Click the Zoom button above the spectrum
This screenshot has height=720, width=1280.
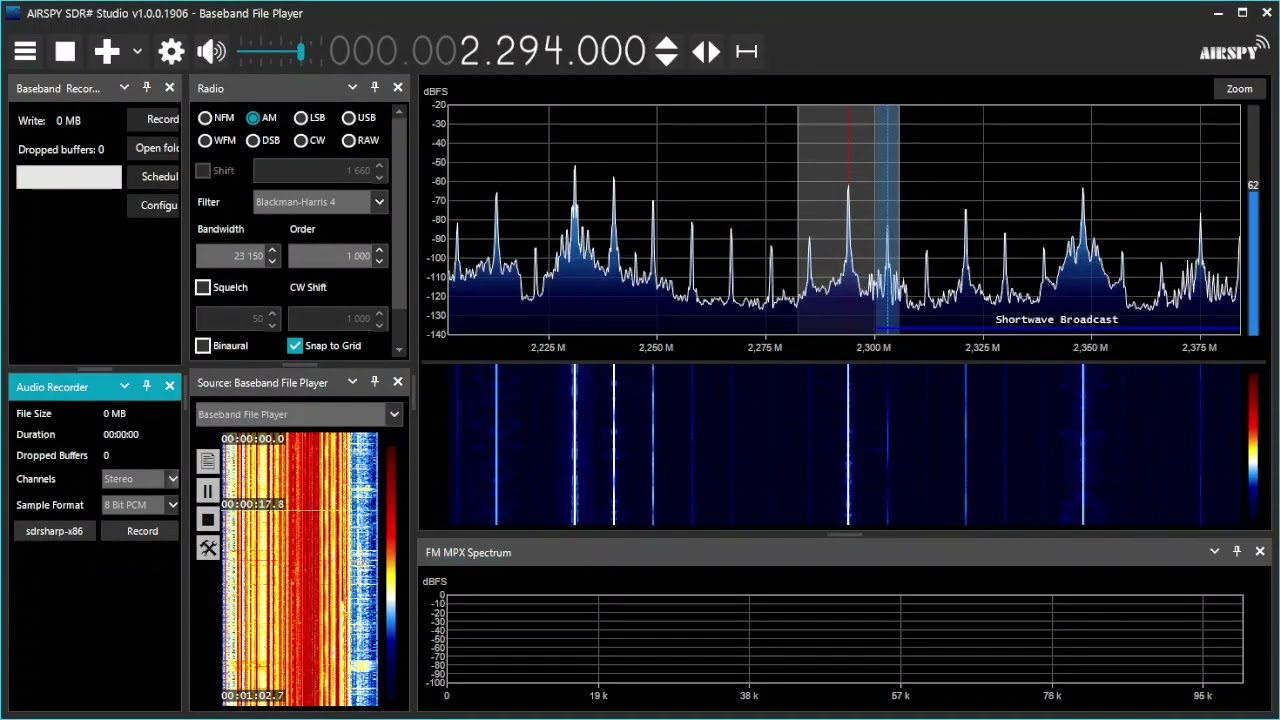click(x=1239, y=89)
